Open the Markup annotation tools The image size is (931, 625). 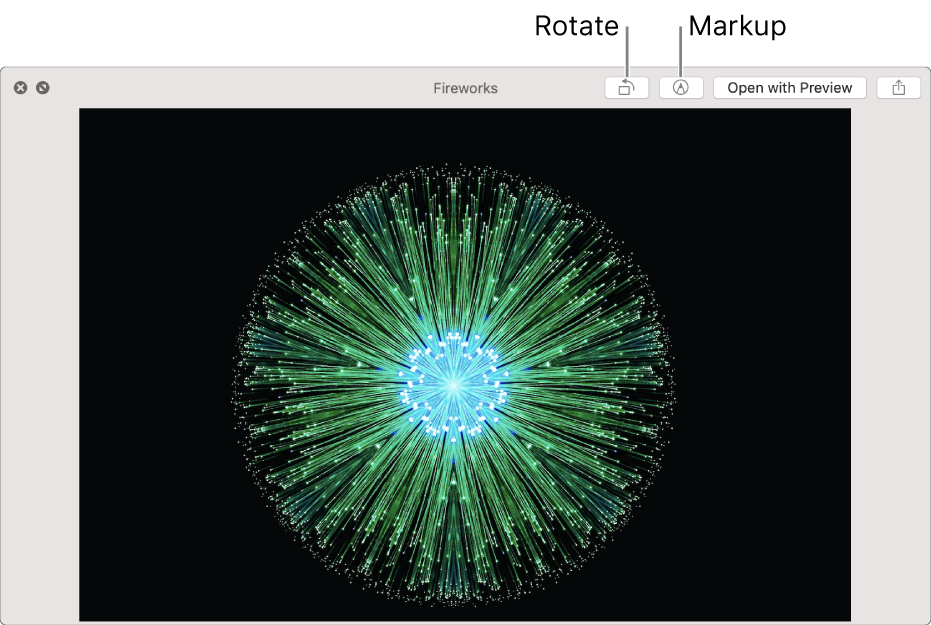tap(681, 87)
